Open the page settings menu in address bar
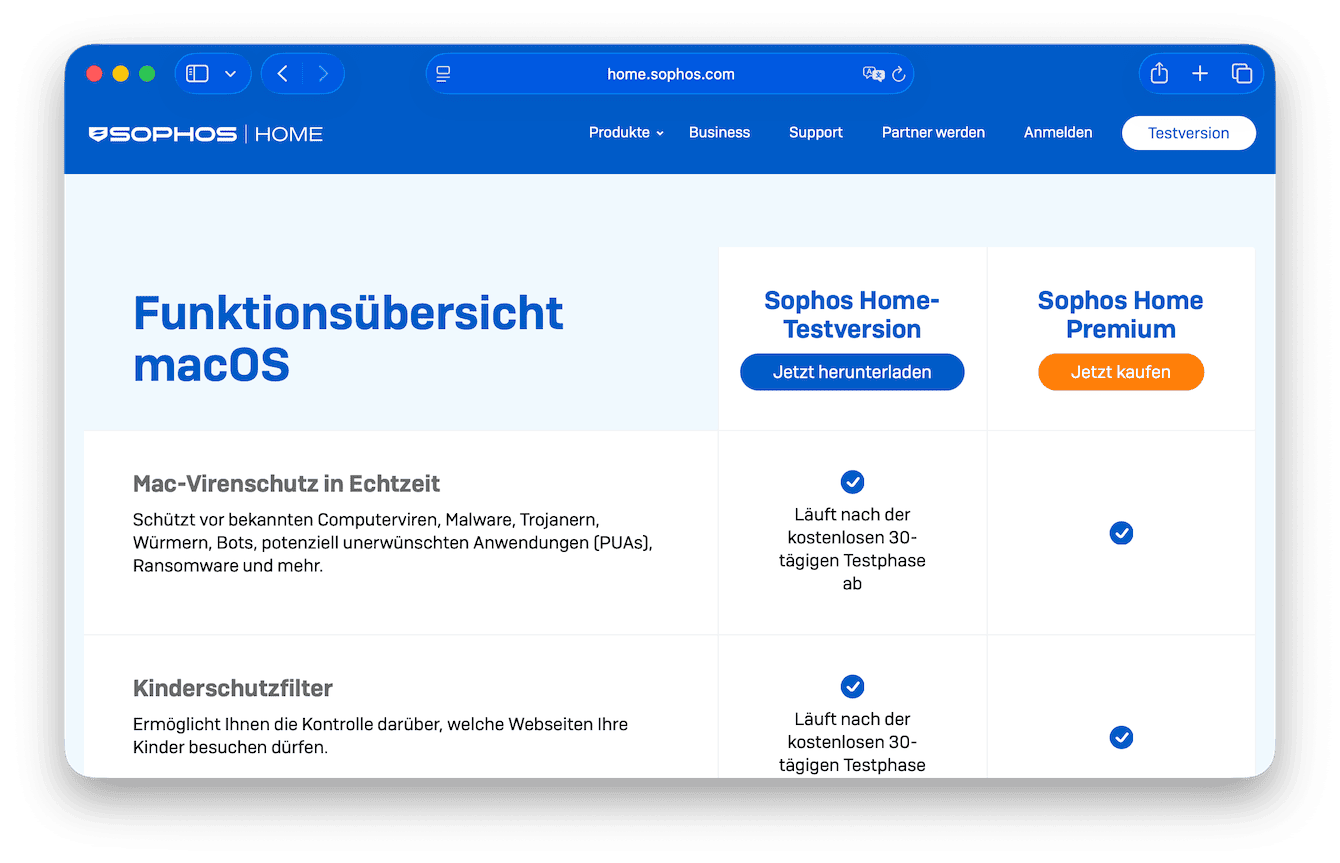The width and height of the screenshot is (1340, 863). click(441, 73)
